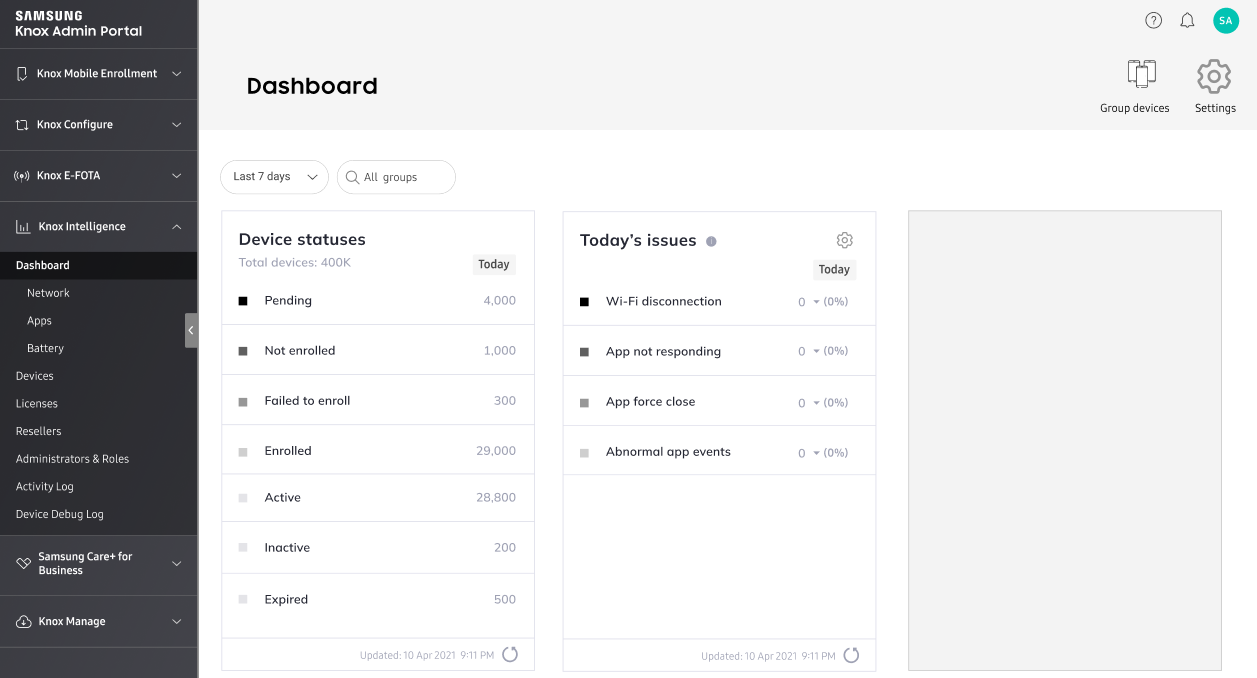Click the Expired status row
This screenshot has width=1257, height=678.
click(378, 600)
